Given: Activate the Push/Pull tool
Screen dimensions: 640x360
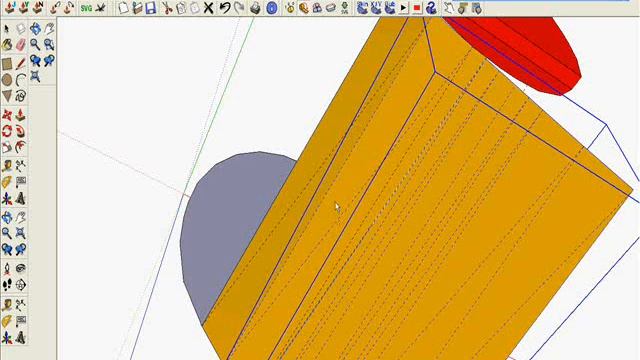Looking at the screenshot, I should (x=20, y=115).
